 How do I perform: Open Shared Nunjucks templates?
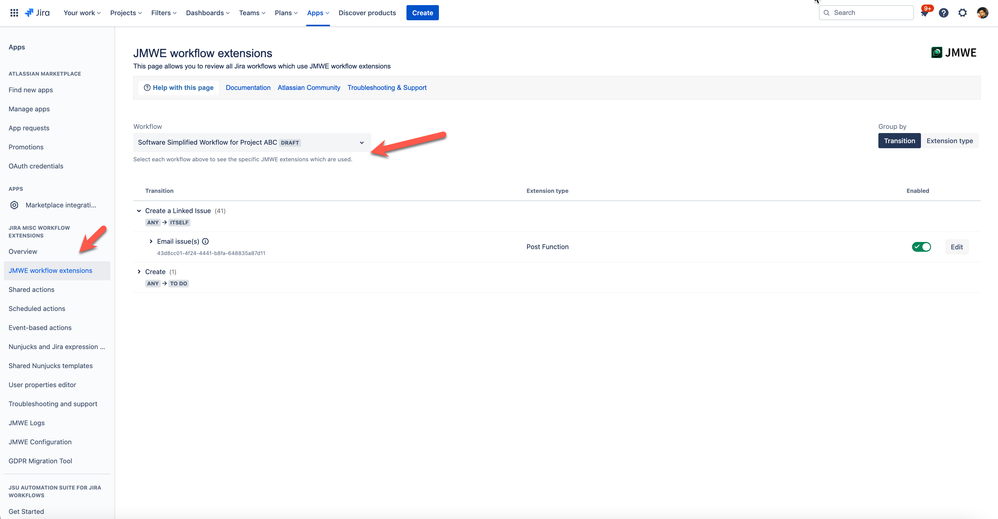point(50,366)
